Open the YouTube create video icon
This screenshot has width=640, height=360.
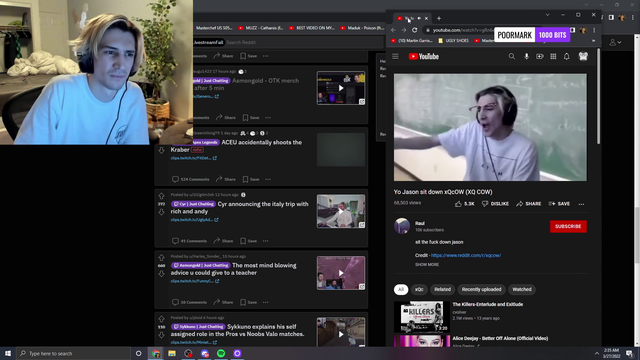click(540, 56)
